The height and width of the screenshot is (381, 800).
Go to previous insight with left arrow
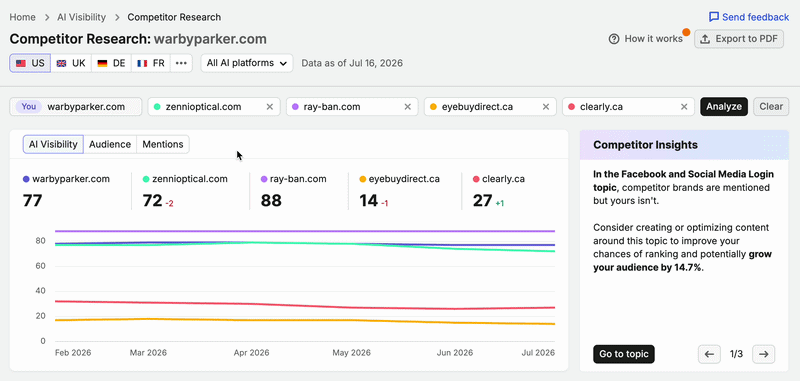[x=709, y=354]
